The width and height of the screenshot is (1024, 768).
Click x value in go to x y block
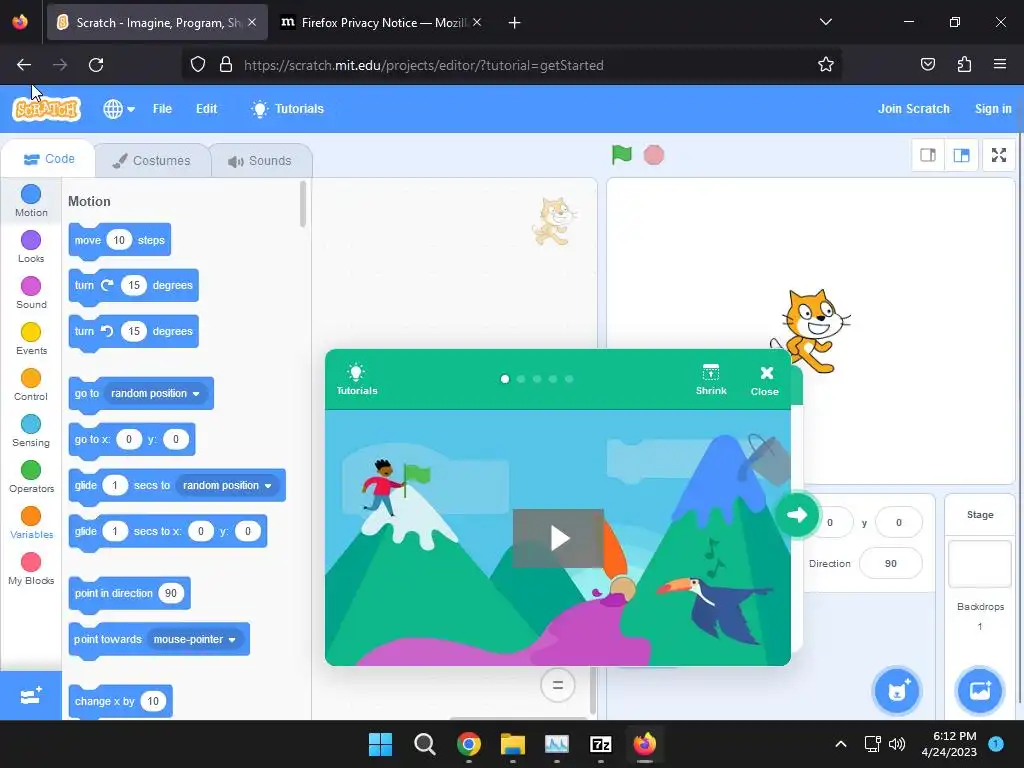pyautogui.click(x=129, y=440)
